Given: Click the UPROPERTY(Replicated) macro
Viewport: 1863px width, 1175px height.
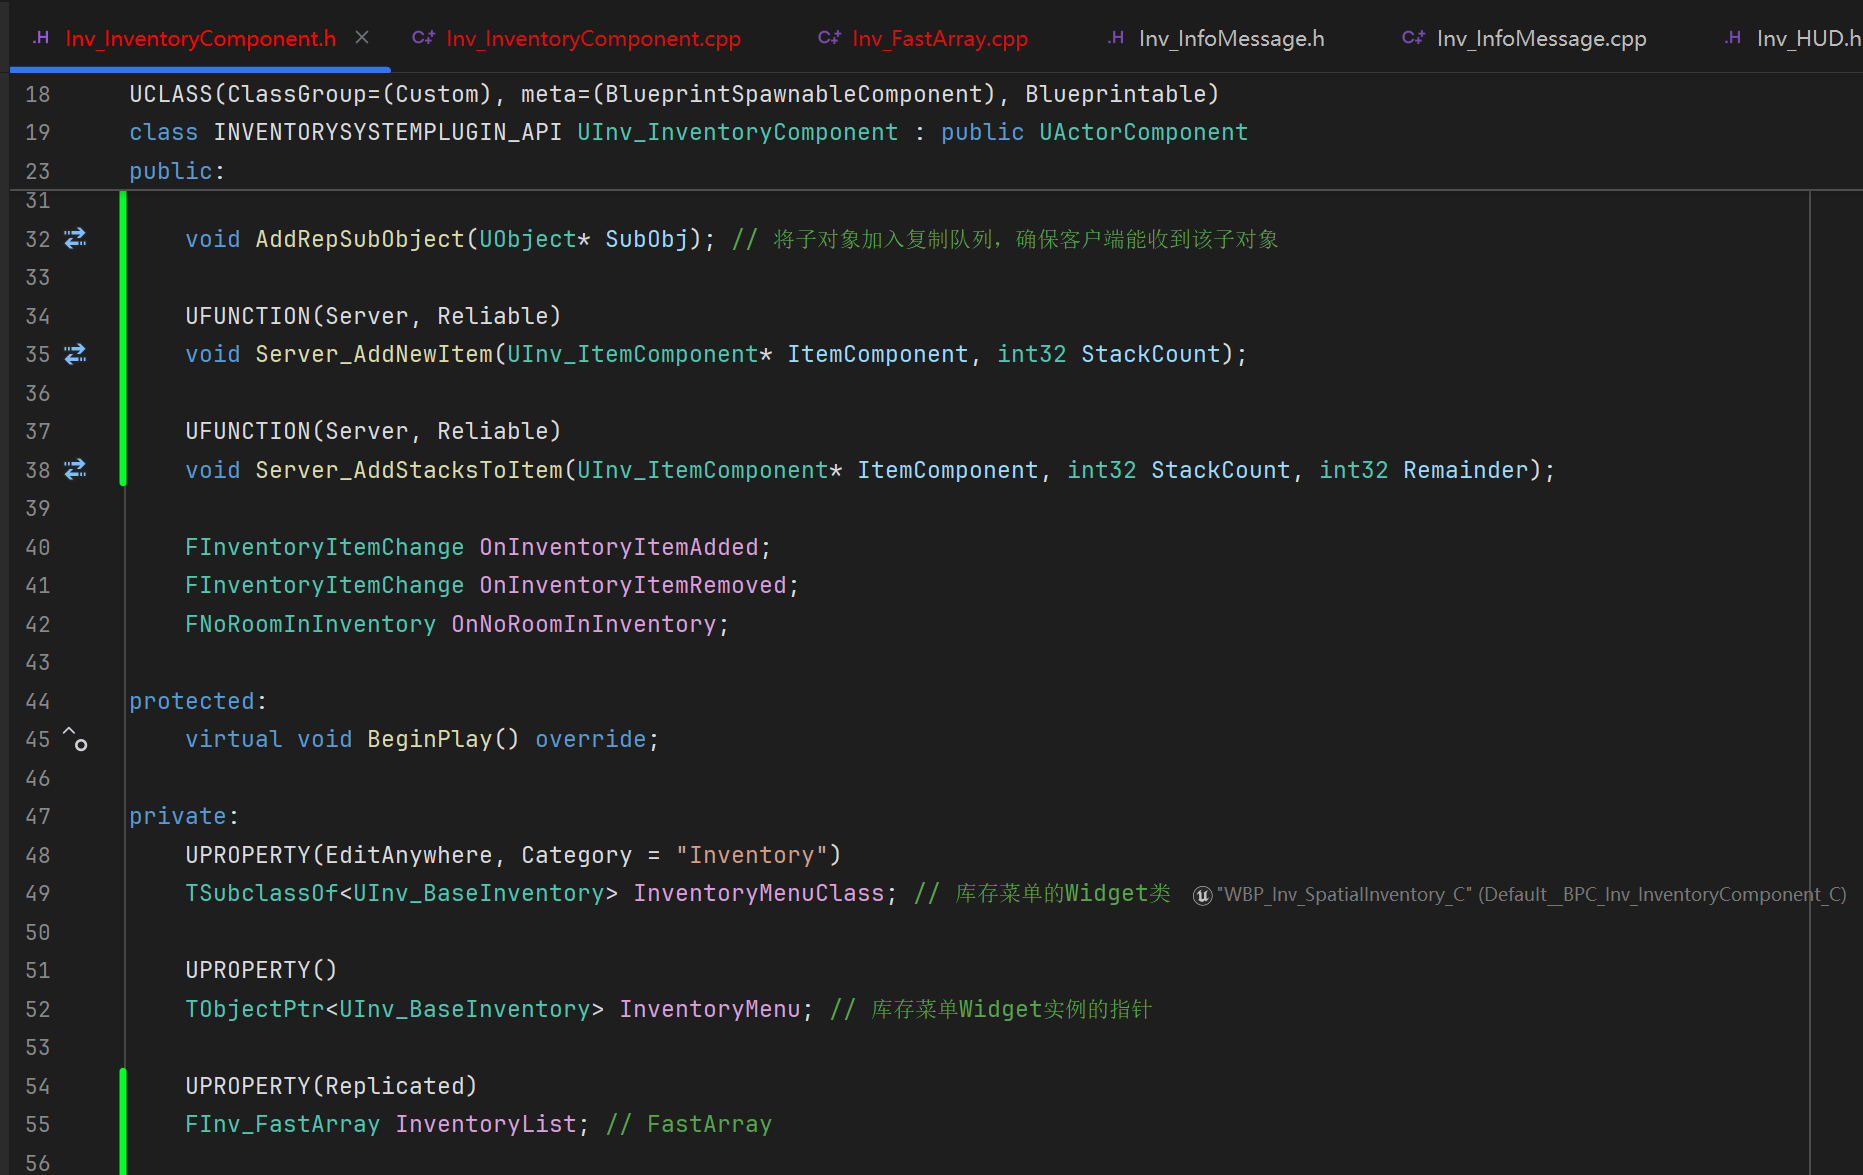Looking at the screenshot, I should pyautogui.click(x=331, y=1086).
